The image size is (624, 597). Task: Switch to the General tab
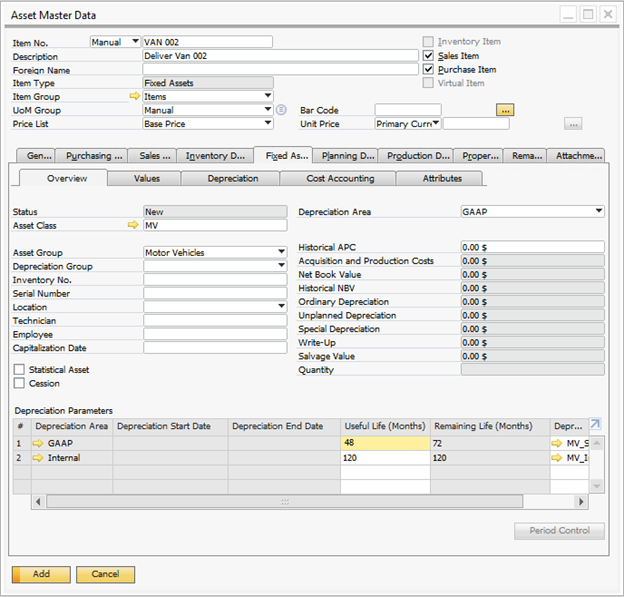[x=36, y=156]
